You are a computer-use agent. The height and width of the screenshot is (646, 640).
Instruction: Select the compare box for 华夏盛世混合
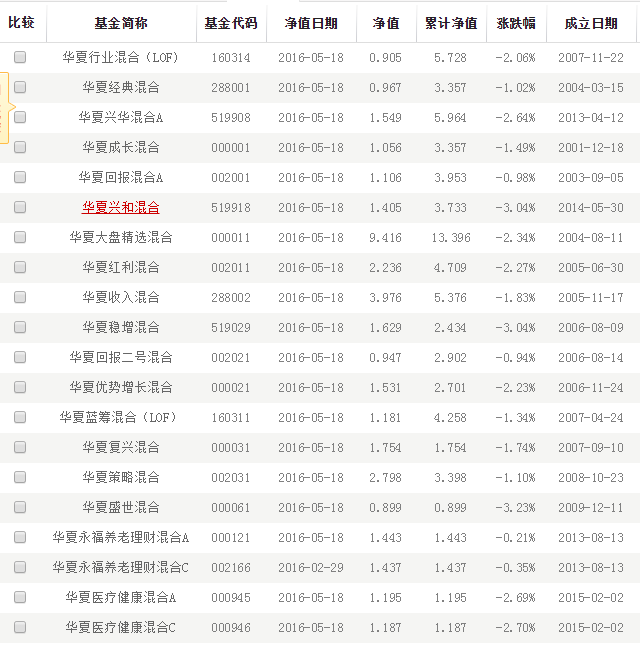coord(20,507)
